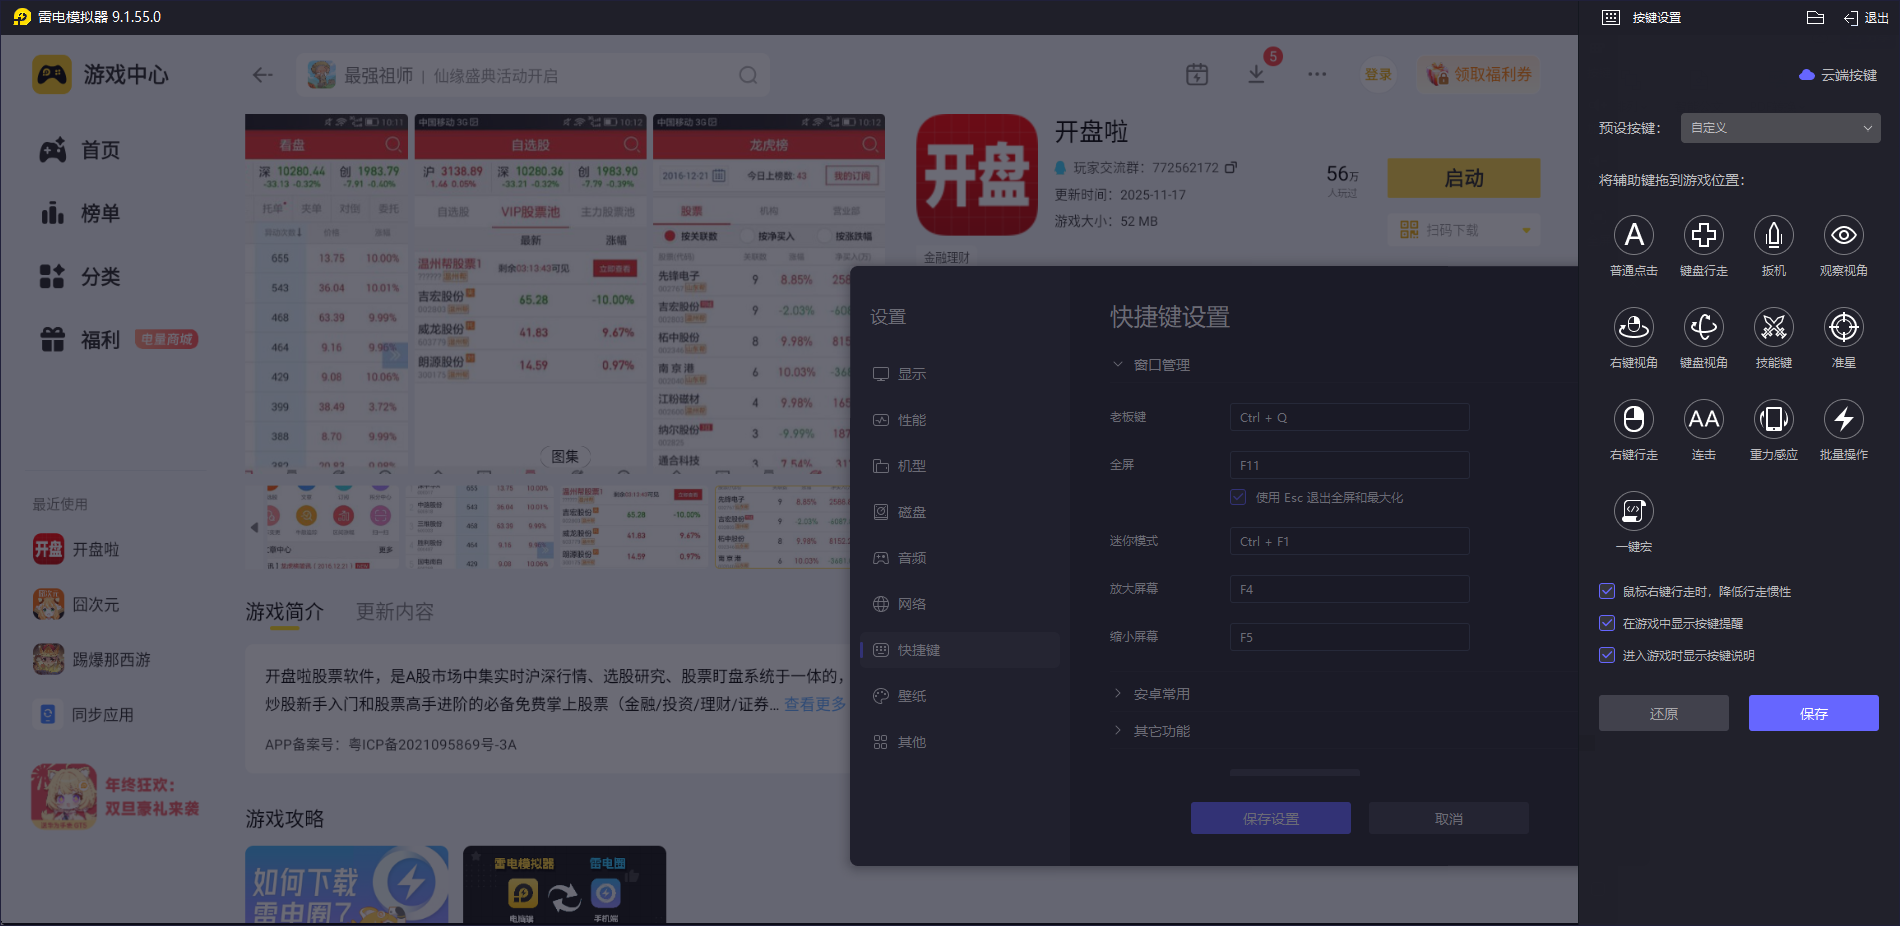Viewport: 1900px width, 926px height.
Task: Open 其他 settings category
Action: click(x=960, y=742)
